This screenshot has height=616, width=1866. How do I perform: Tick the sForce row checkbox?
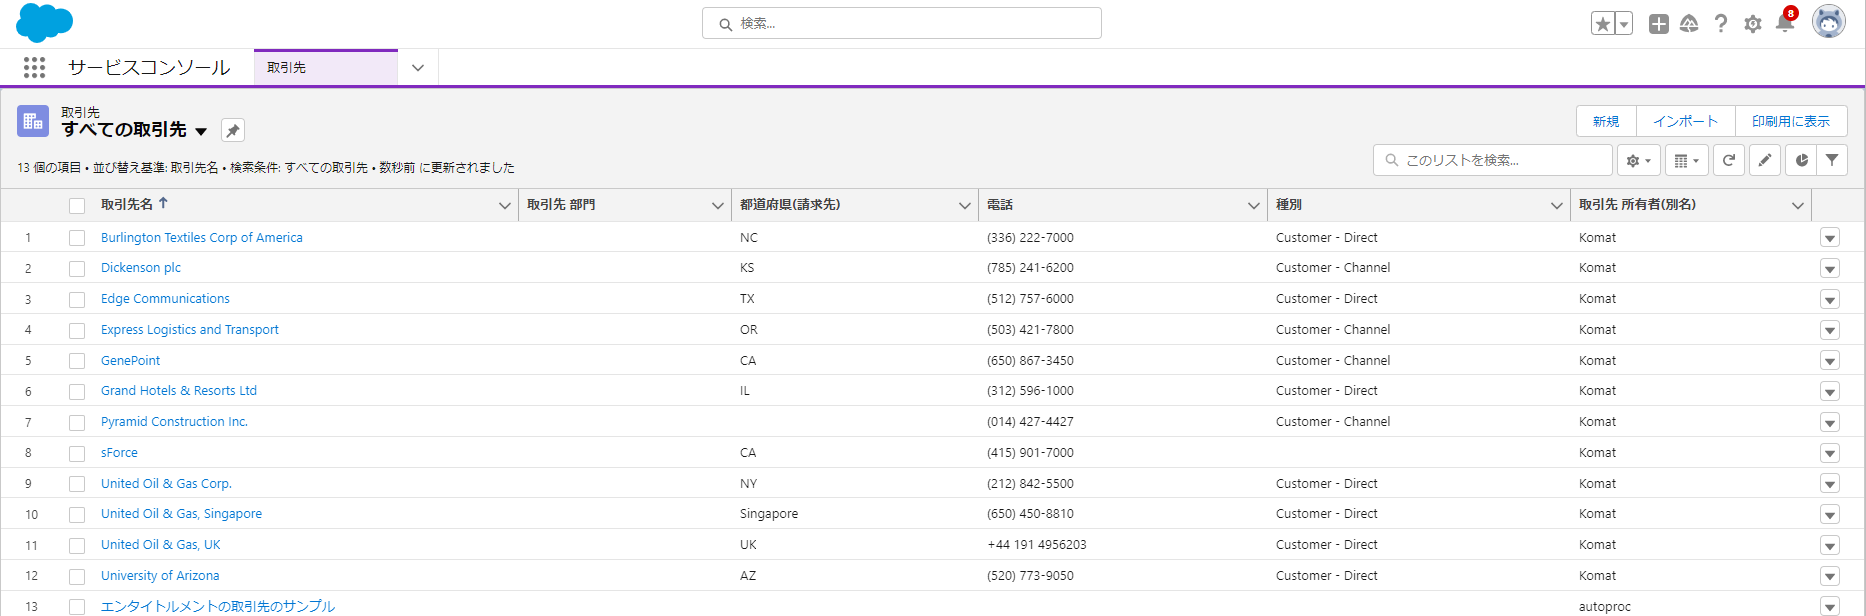click(x=77, y=454)
